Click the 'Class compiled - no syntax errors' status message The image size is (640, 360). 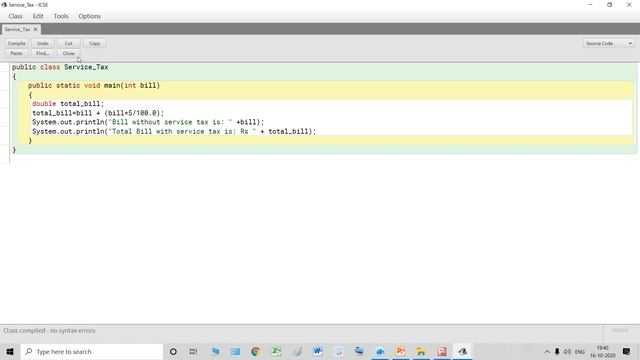[49, 331]
